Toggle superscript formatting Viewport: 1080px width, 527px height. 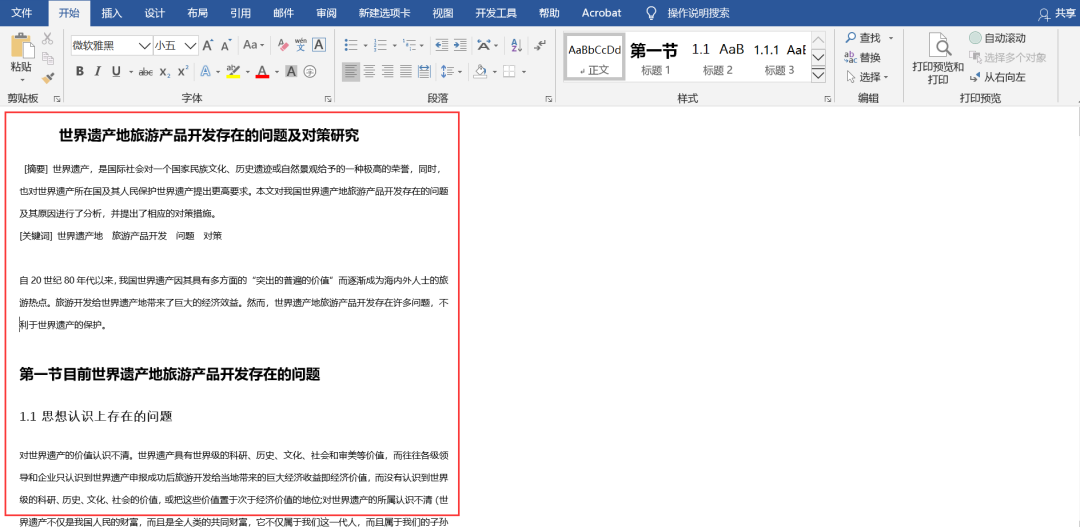tap(183, 71)
